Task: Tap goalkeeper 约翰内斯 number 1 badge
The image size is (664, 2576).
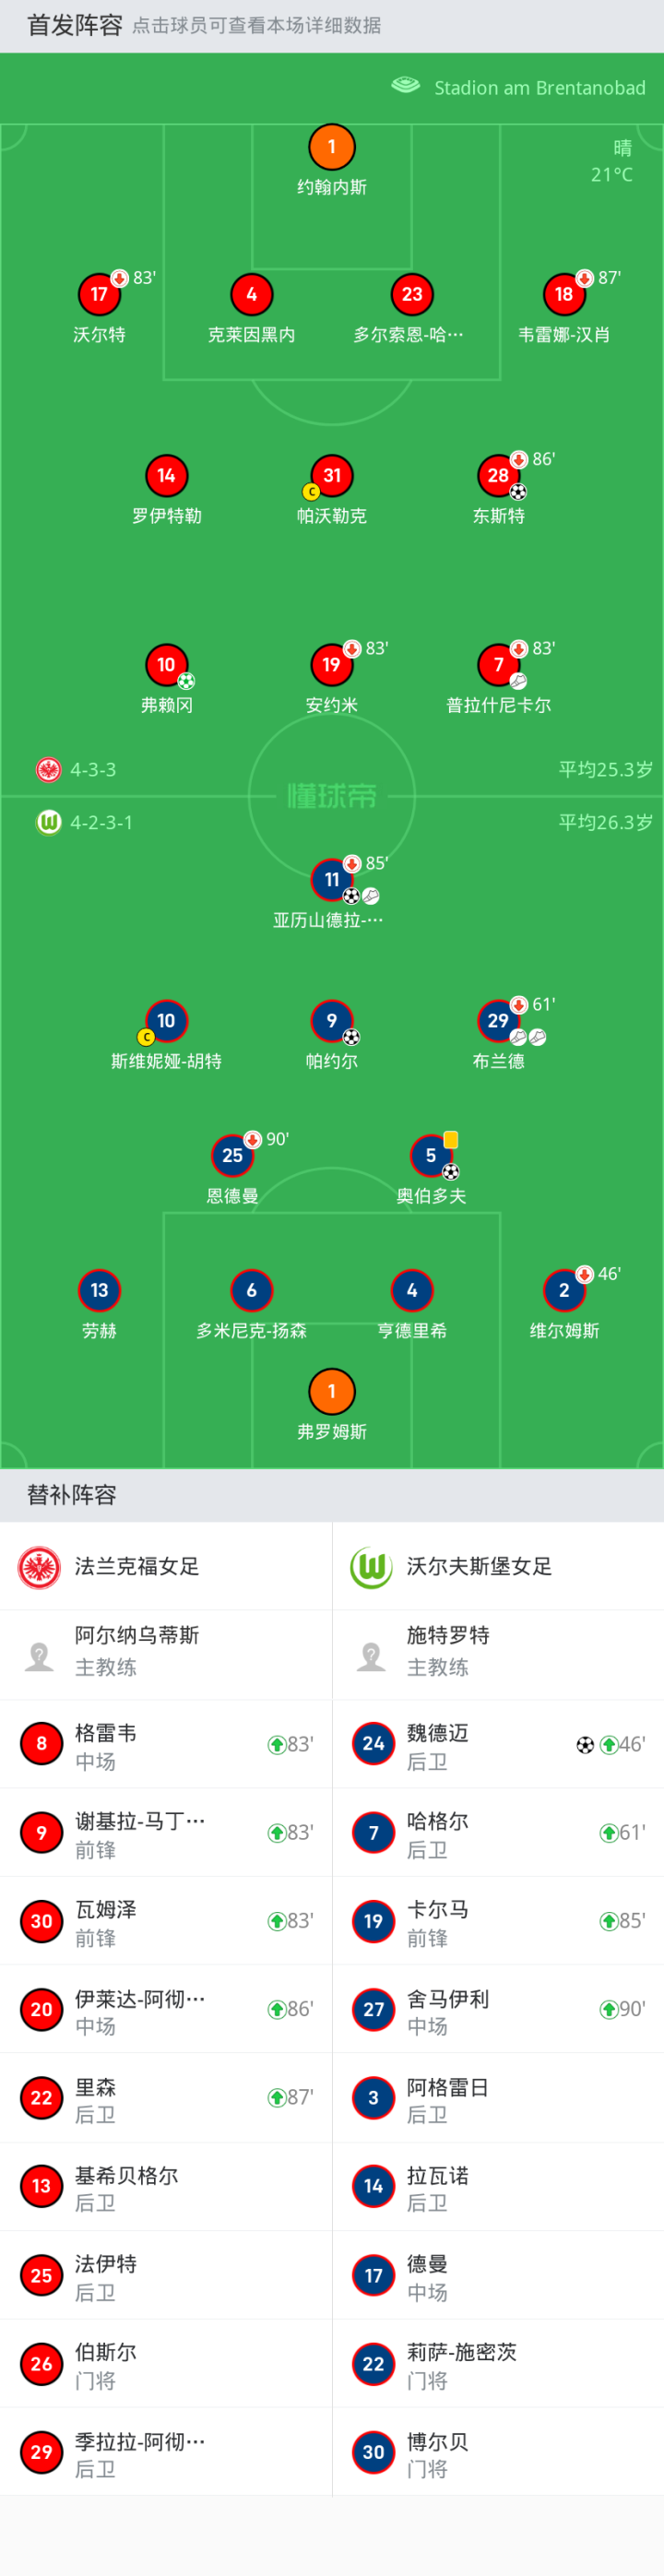Action: click(x=331, y=147)
